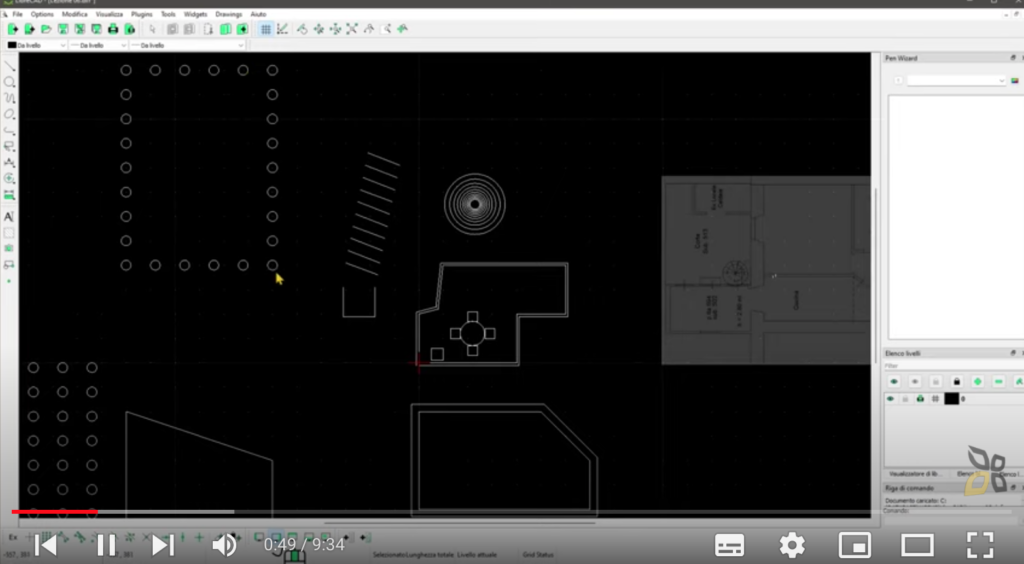
Task: Open the line type Da livello dropdown
Action: point(187,45)
